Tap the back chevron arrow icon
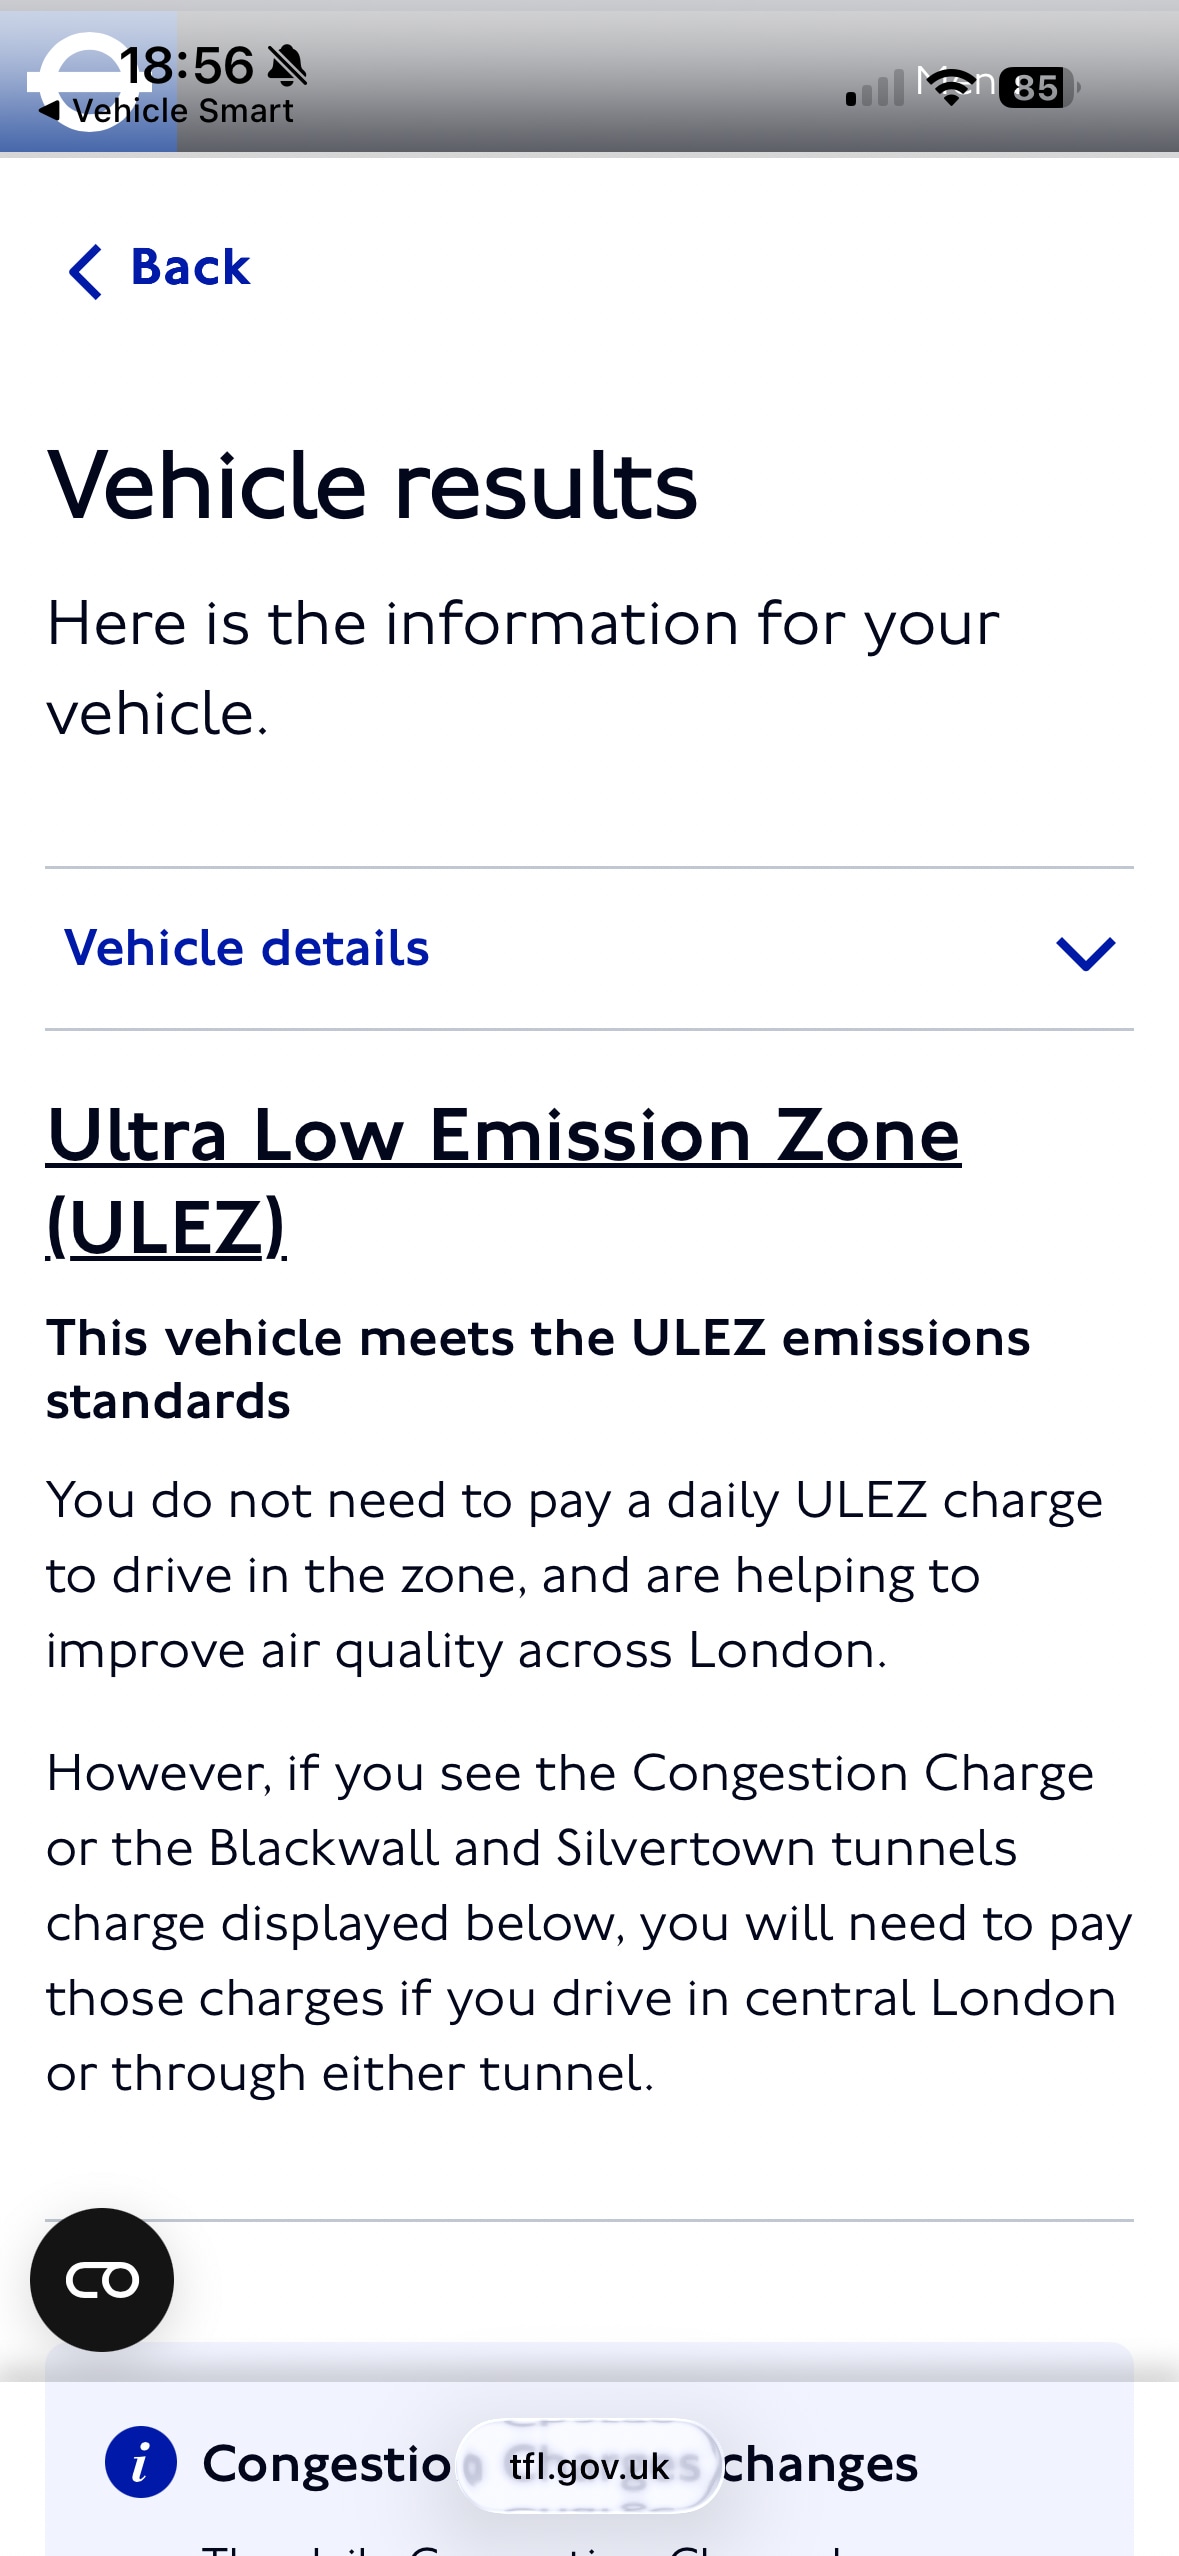1179x2556 pixels. pyautogui.click(x=85, y=271)
